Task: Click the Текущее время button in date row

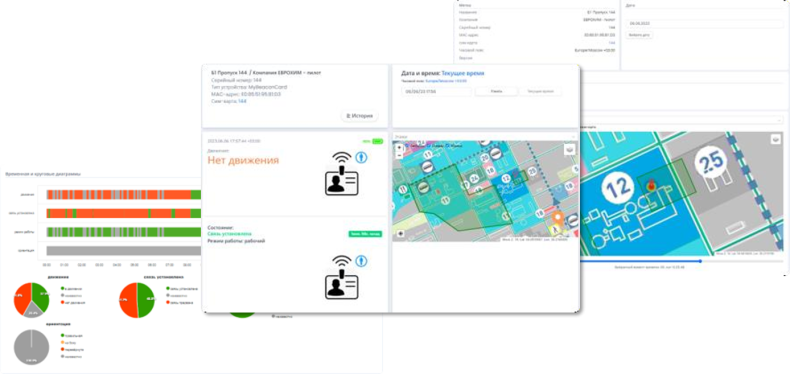Action: click(x=541, y=91)
